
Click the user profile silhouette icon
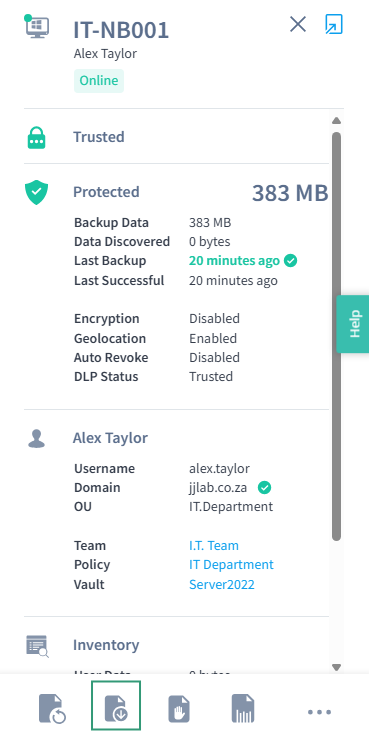36,438
